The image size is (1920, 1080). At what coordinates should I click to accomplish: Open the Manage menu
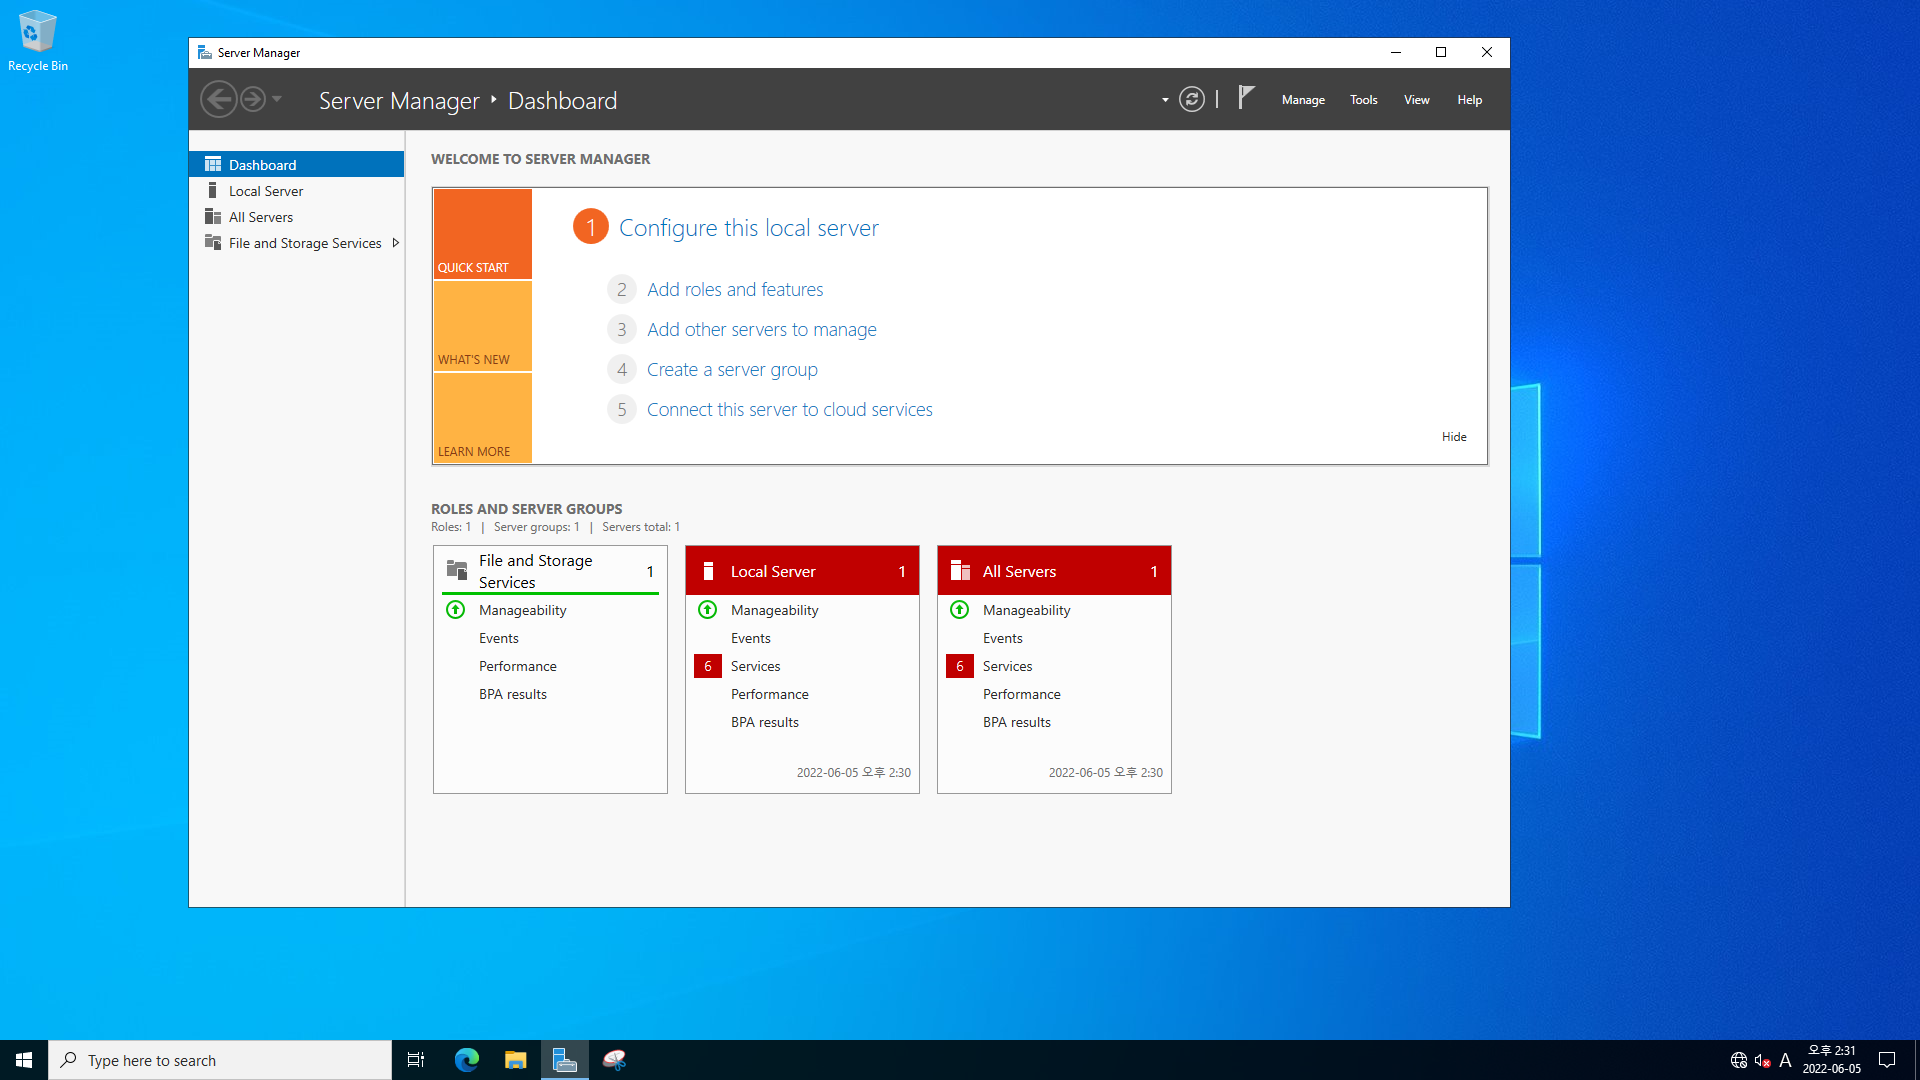point(1303,100)
